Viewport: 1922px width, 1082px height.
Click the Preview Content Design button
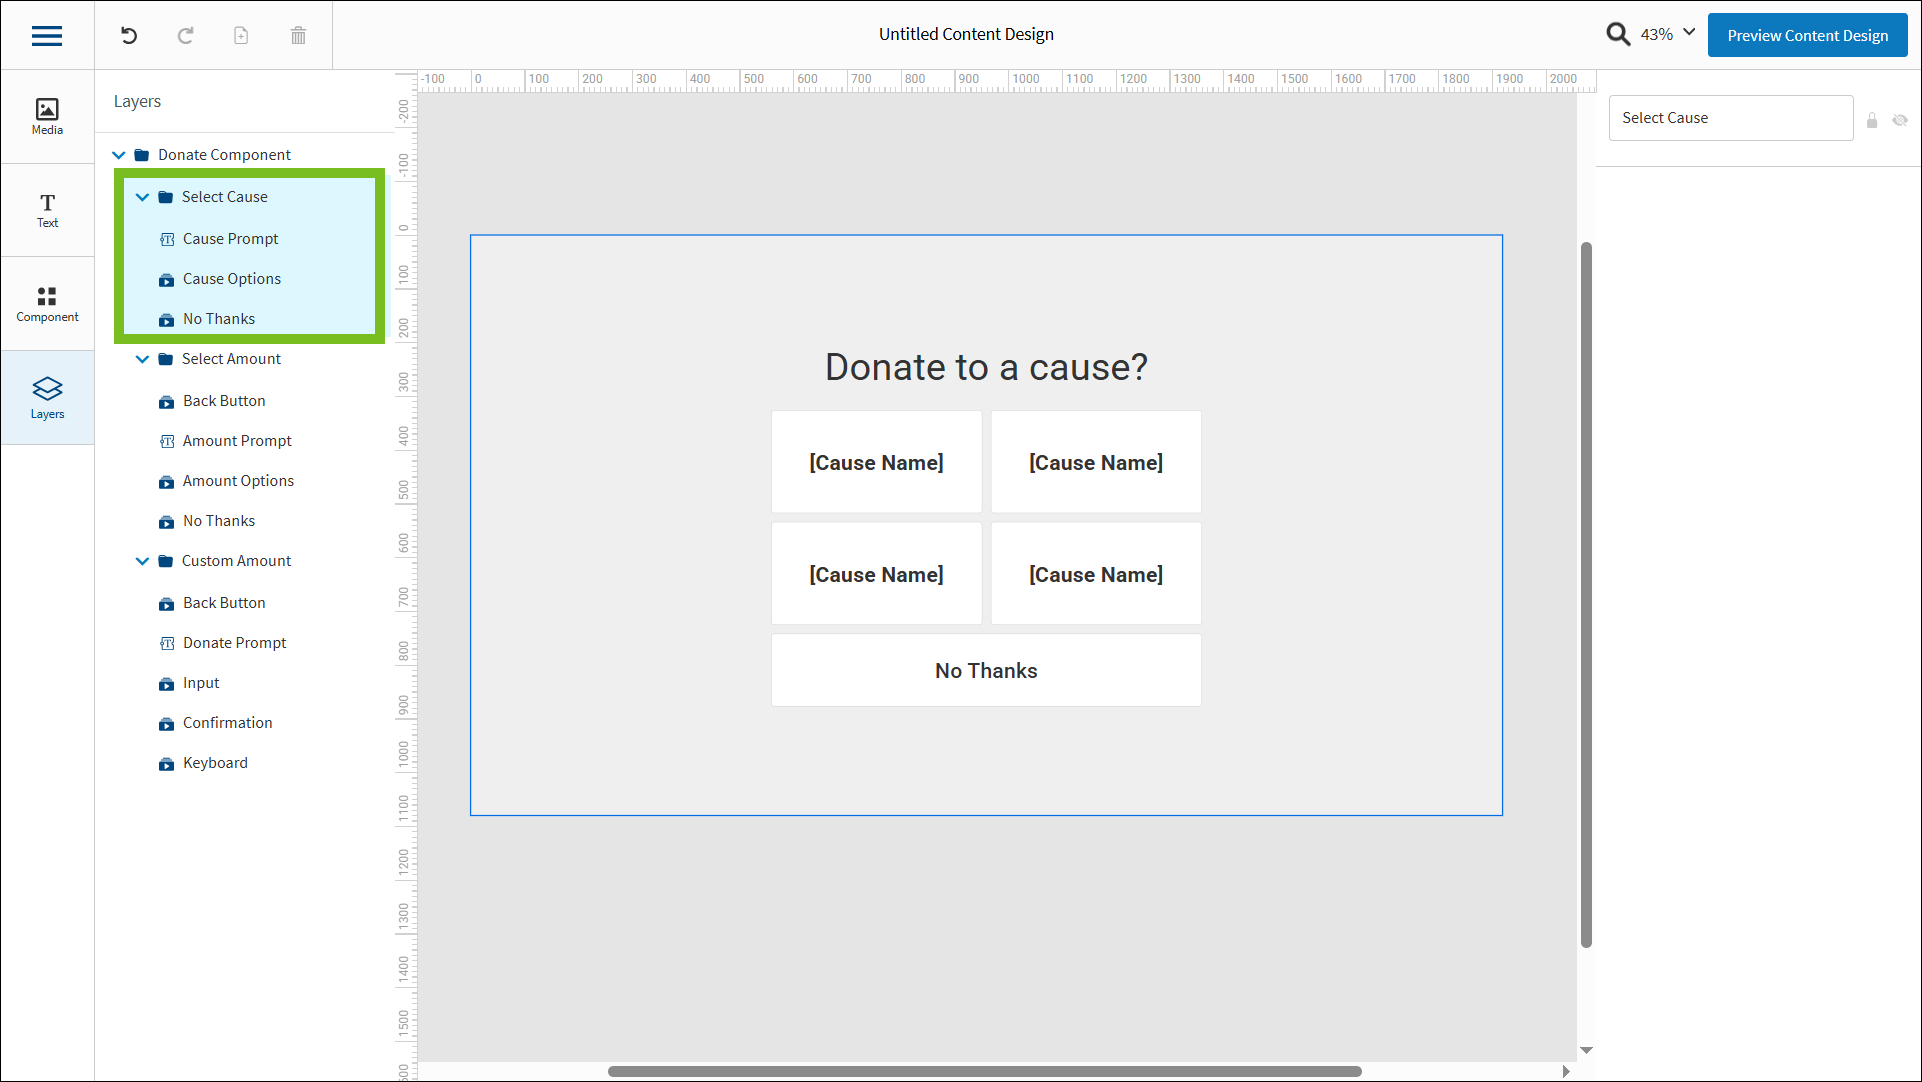[1806, 35]
